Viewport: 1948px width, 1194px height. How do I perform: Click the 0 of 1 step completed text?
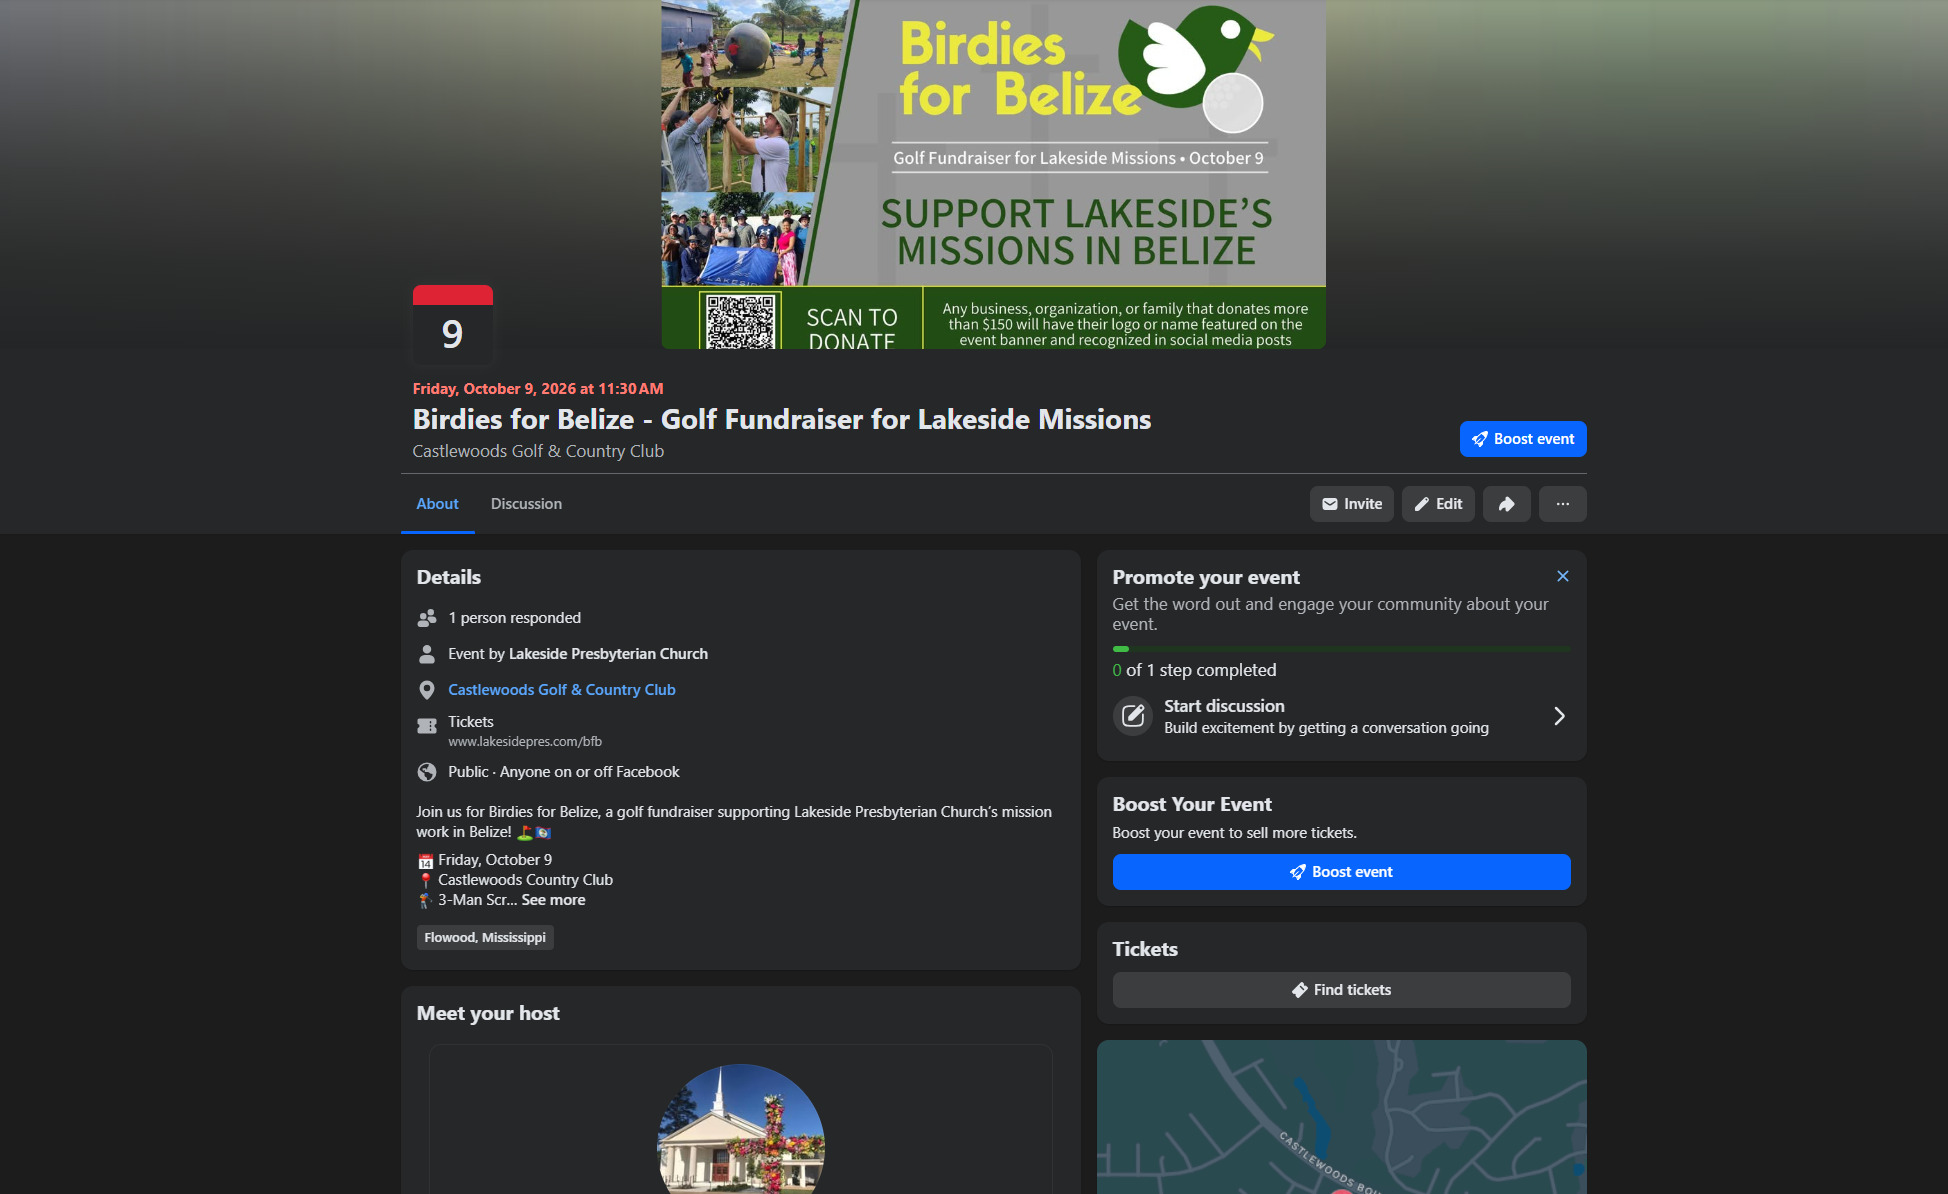tap(1194, 670)
